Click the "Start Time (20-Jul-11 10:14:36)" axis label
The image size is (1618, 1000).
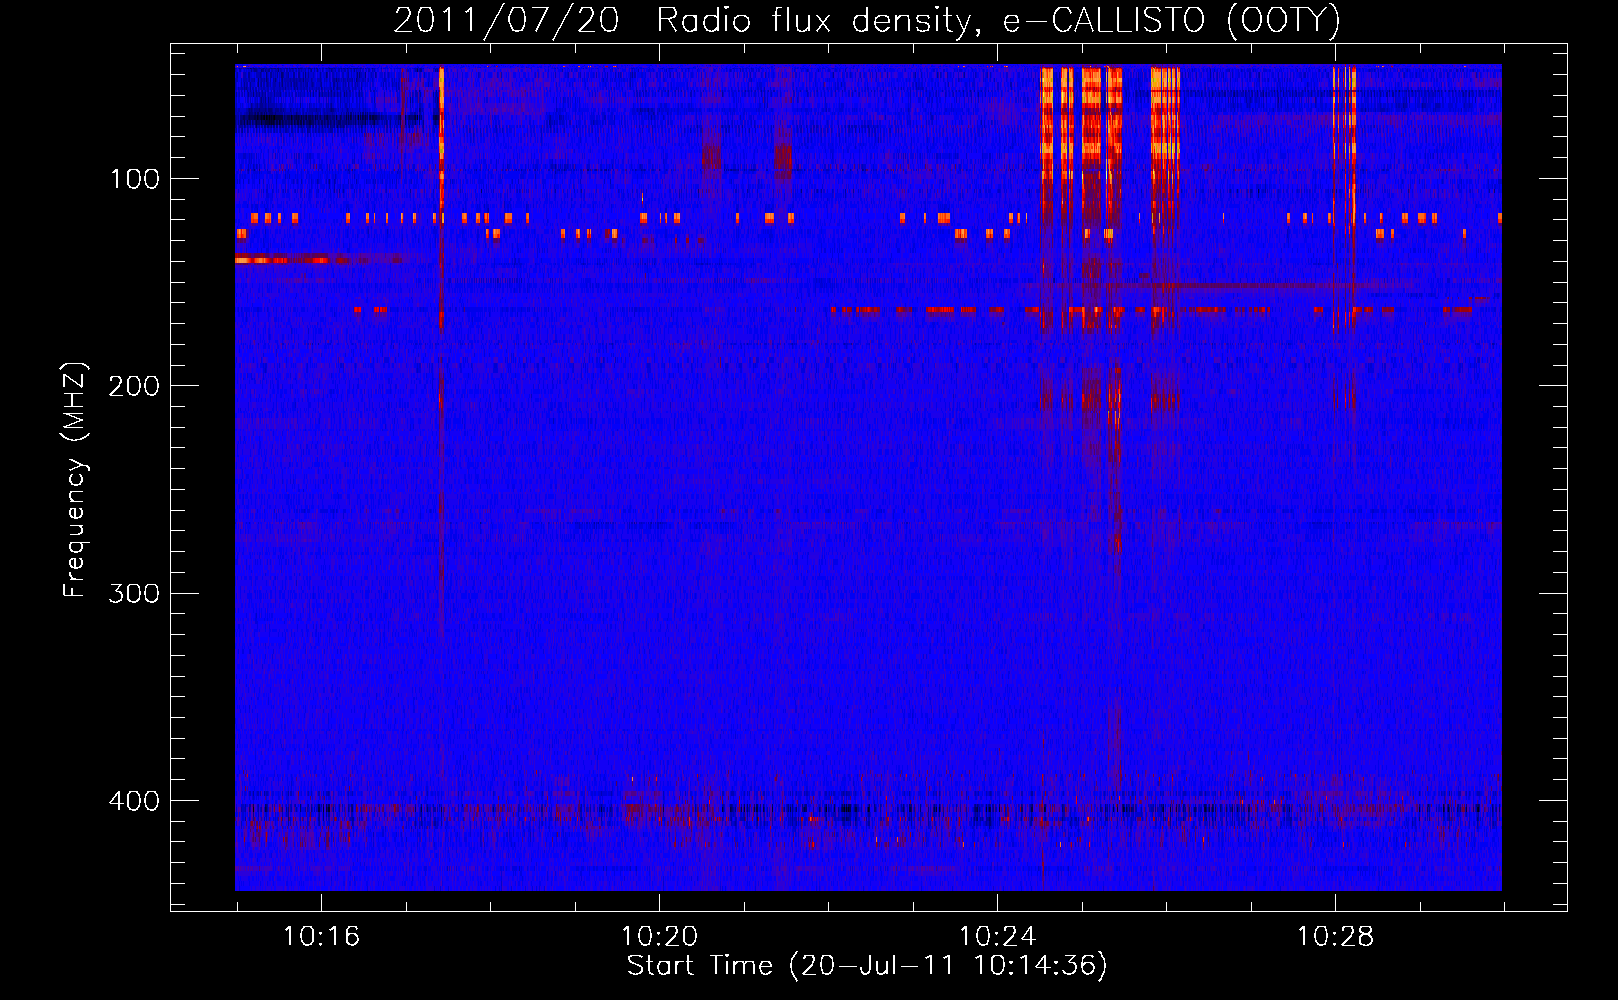(867, 966)
